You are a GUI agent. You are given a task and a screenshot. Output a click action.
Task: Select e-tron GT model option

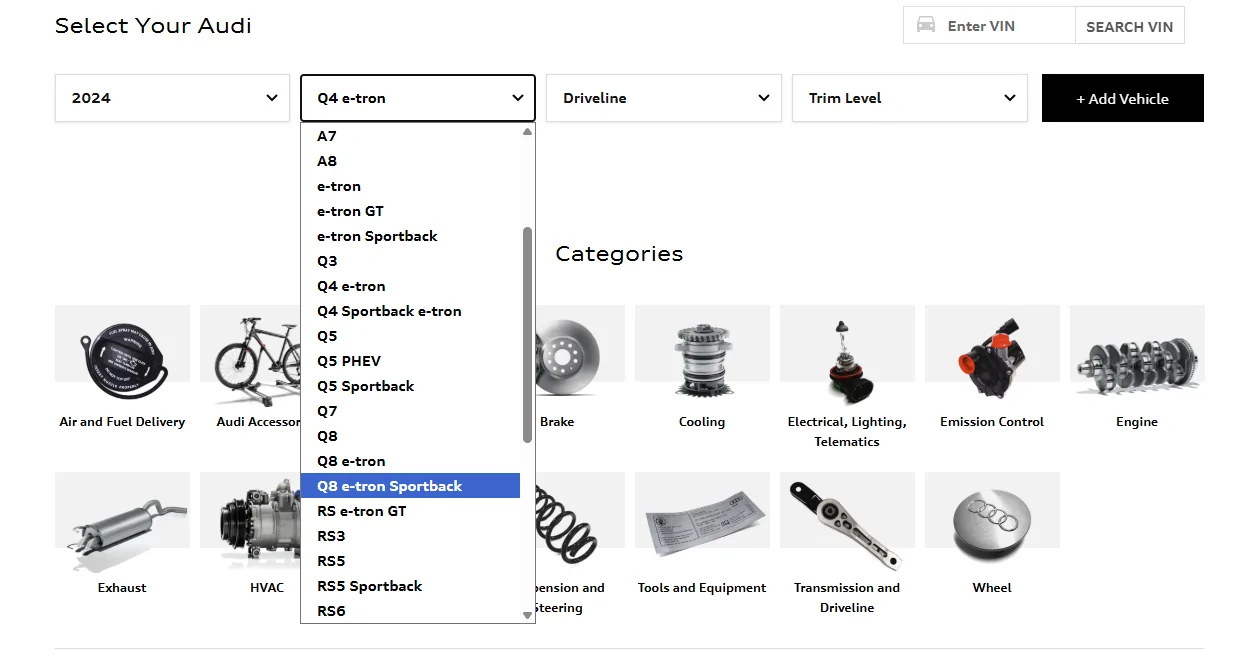click(x=350, y=211)
